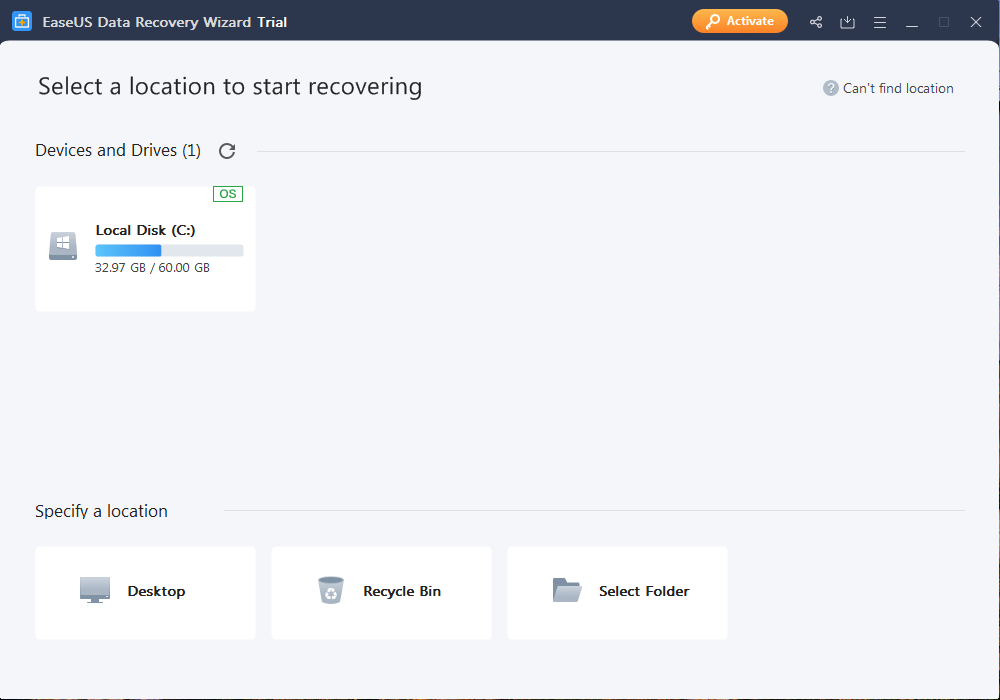Click the EaseUS logo icon in title bar

click(22, 21)
